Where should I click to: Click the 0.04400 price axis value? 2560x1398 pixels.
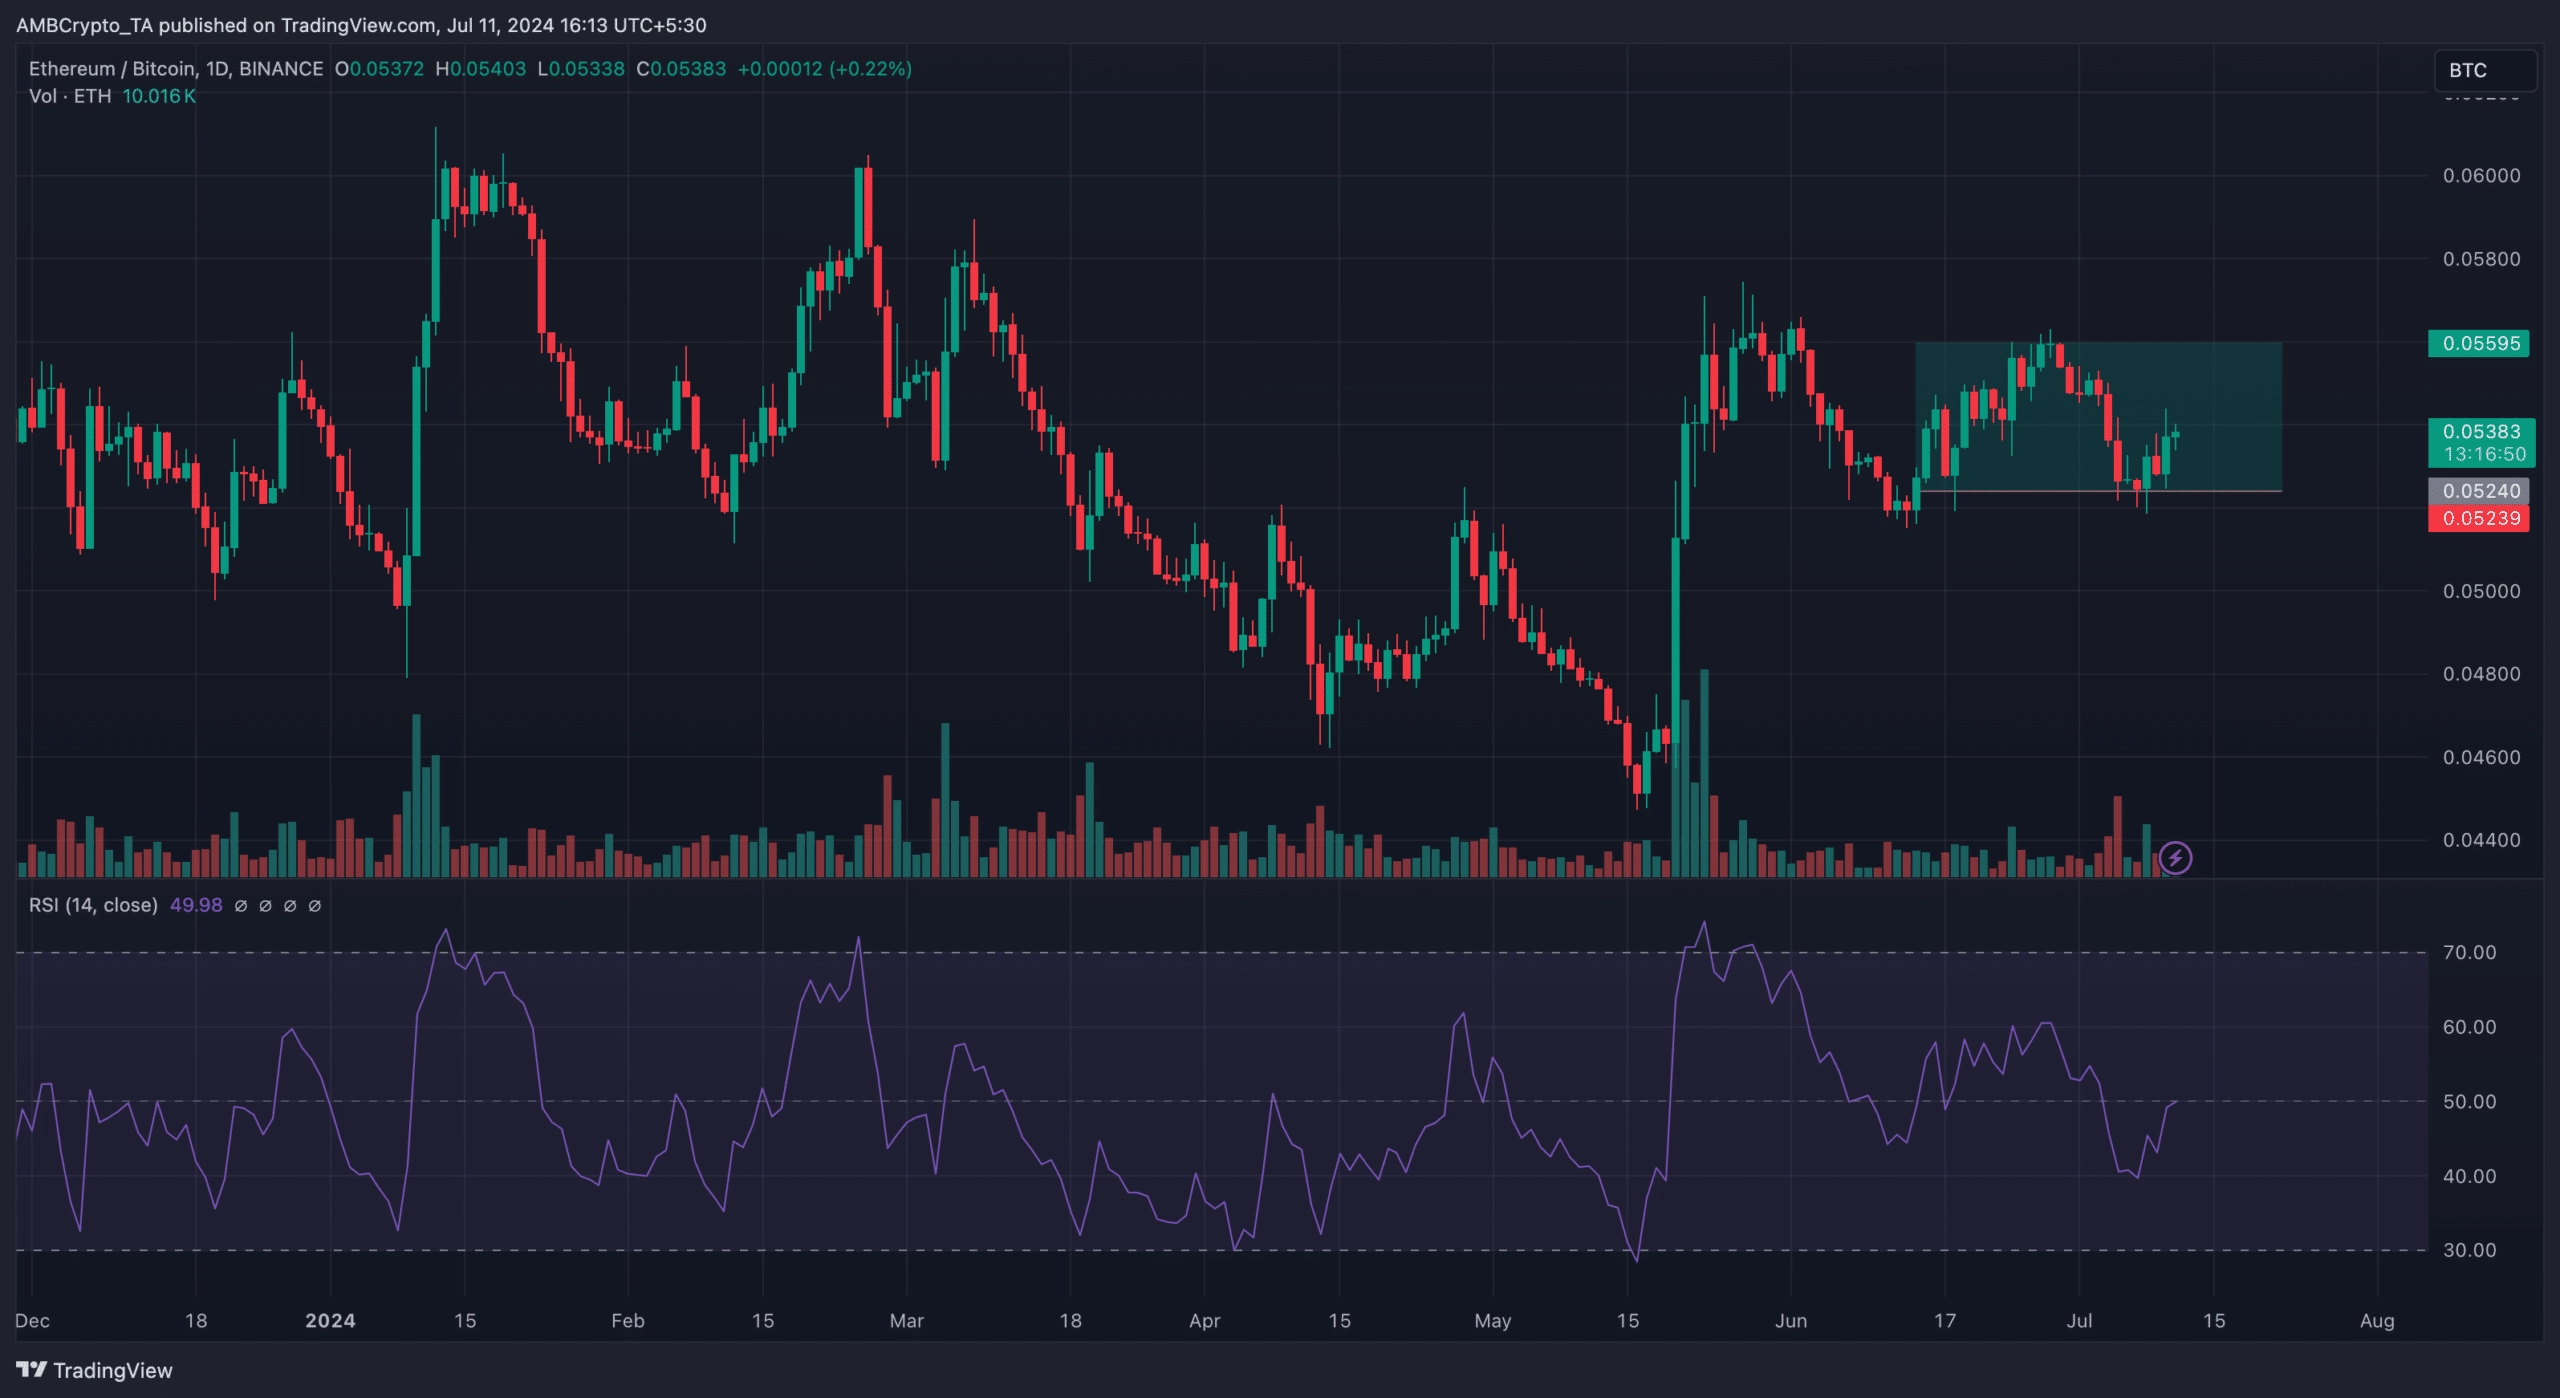(x=2482, y=840)
